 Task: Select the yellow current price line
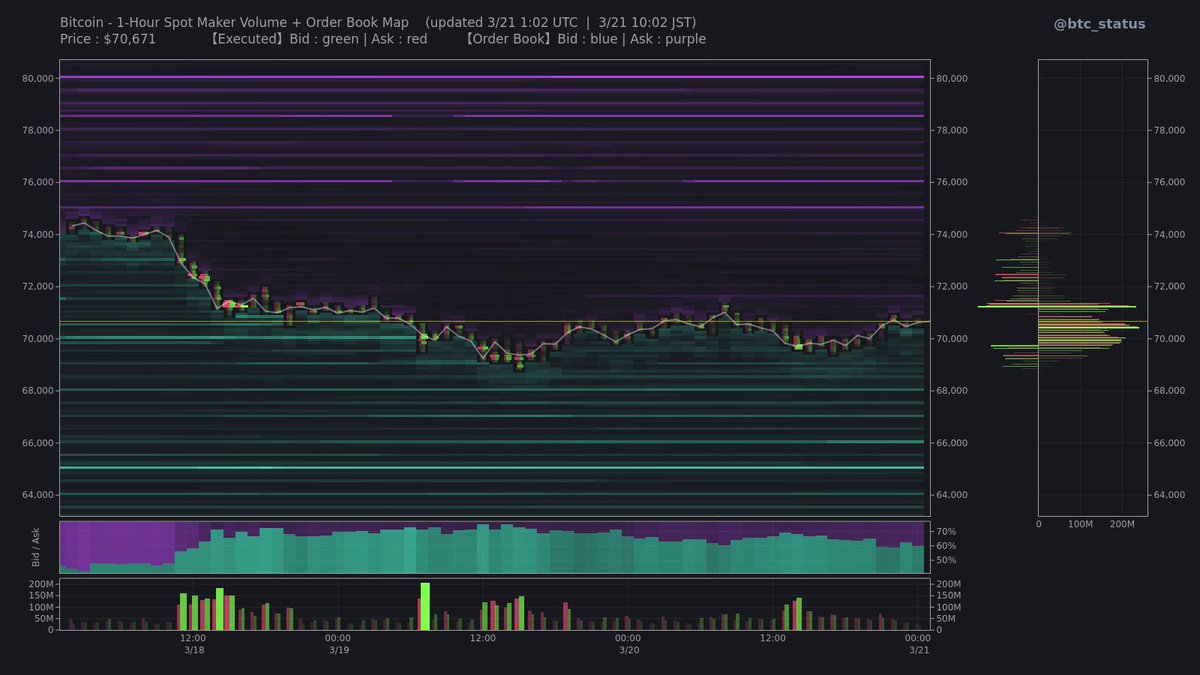600,322
